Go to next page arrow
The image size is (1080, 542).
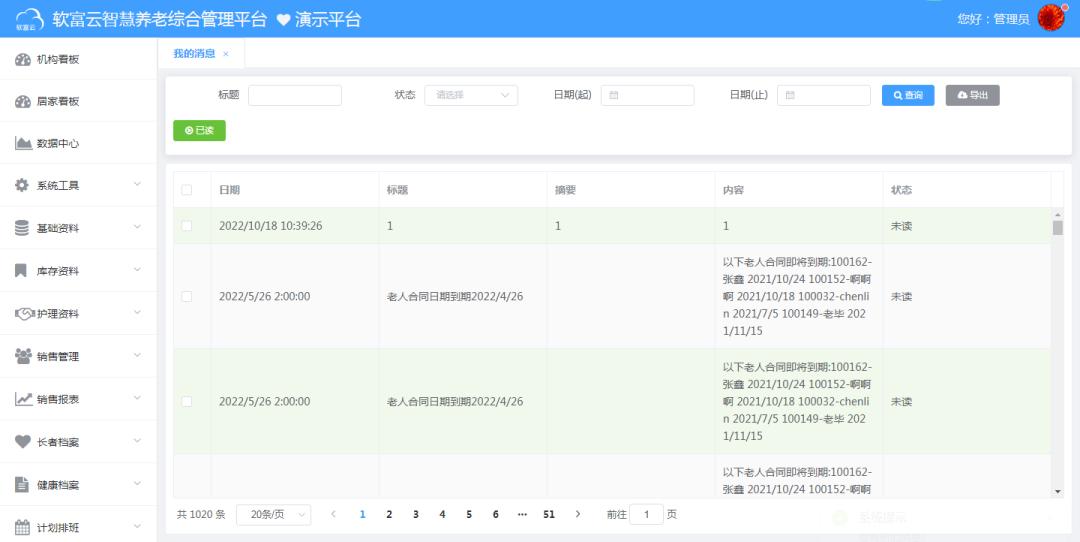[578, 514]
